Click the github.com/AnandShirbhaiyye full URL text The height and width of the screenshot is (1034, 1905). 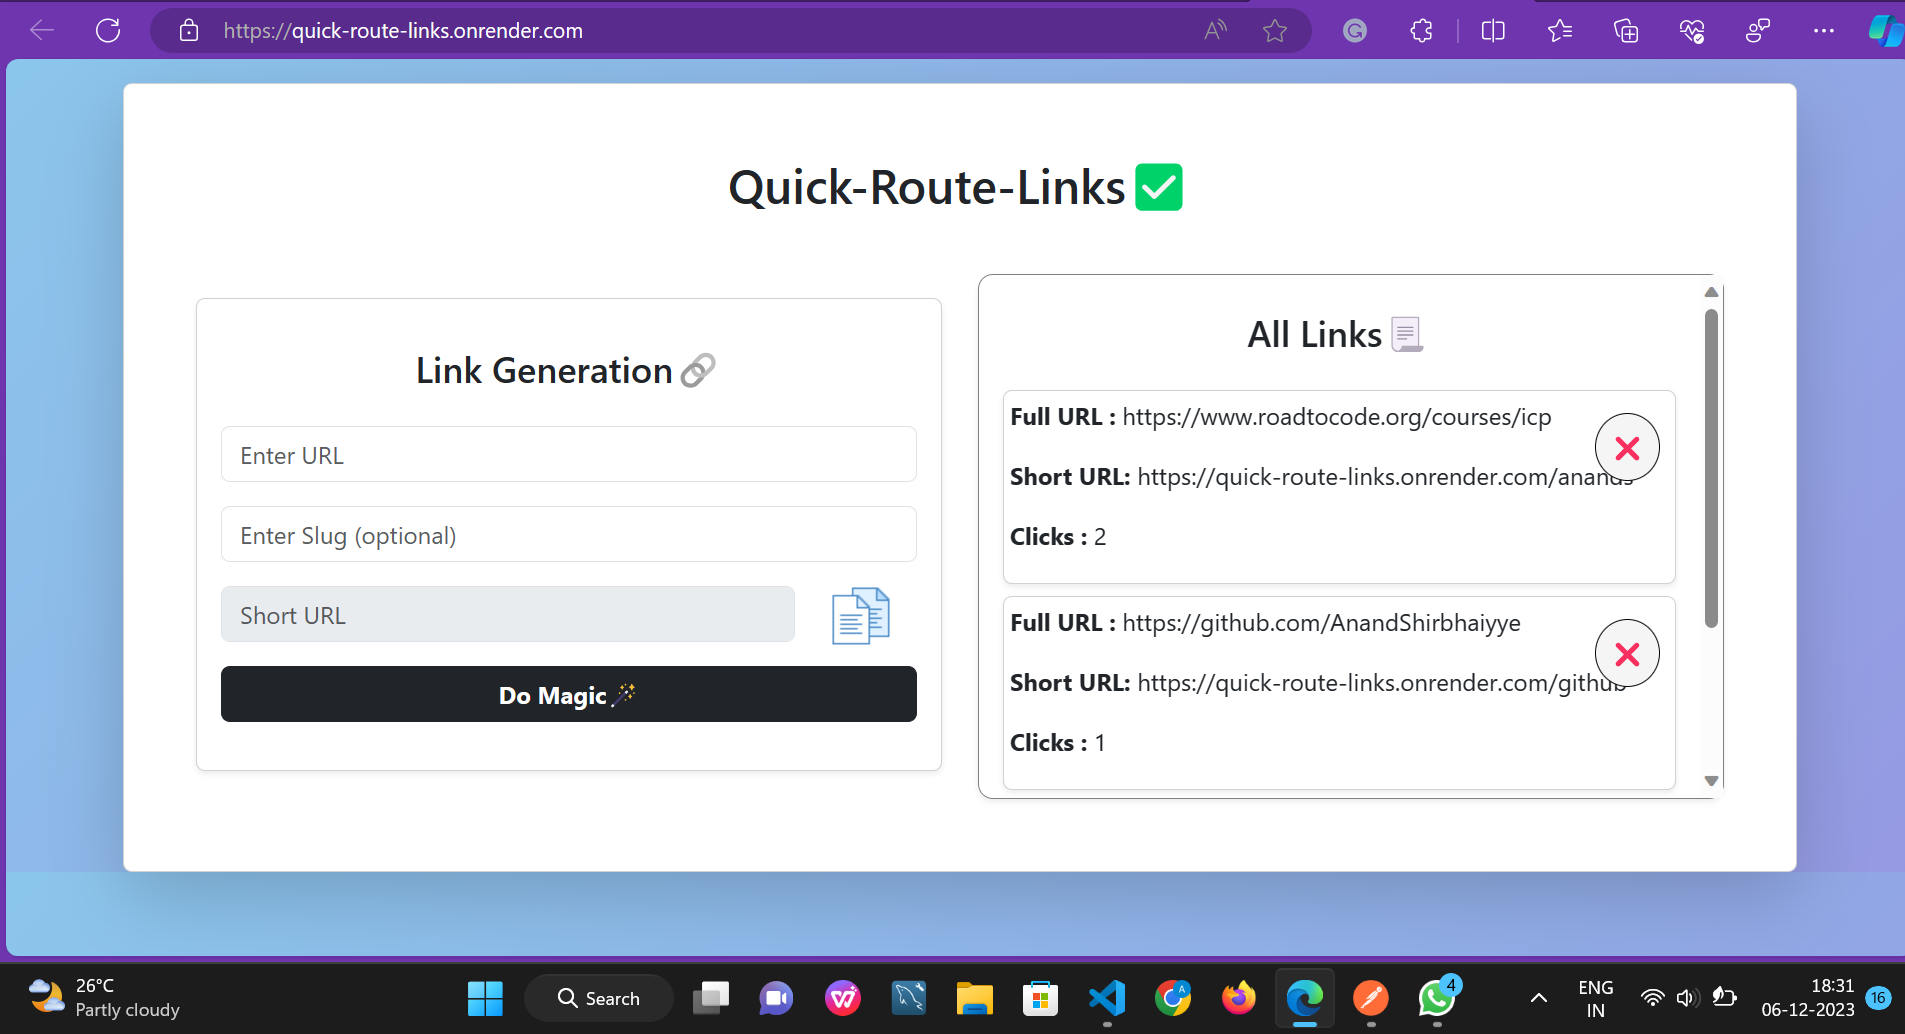1321,623
